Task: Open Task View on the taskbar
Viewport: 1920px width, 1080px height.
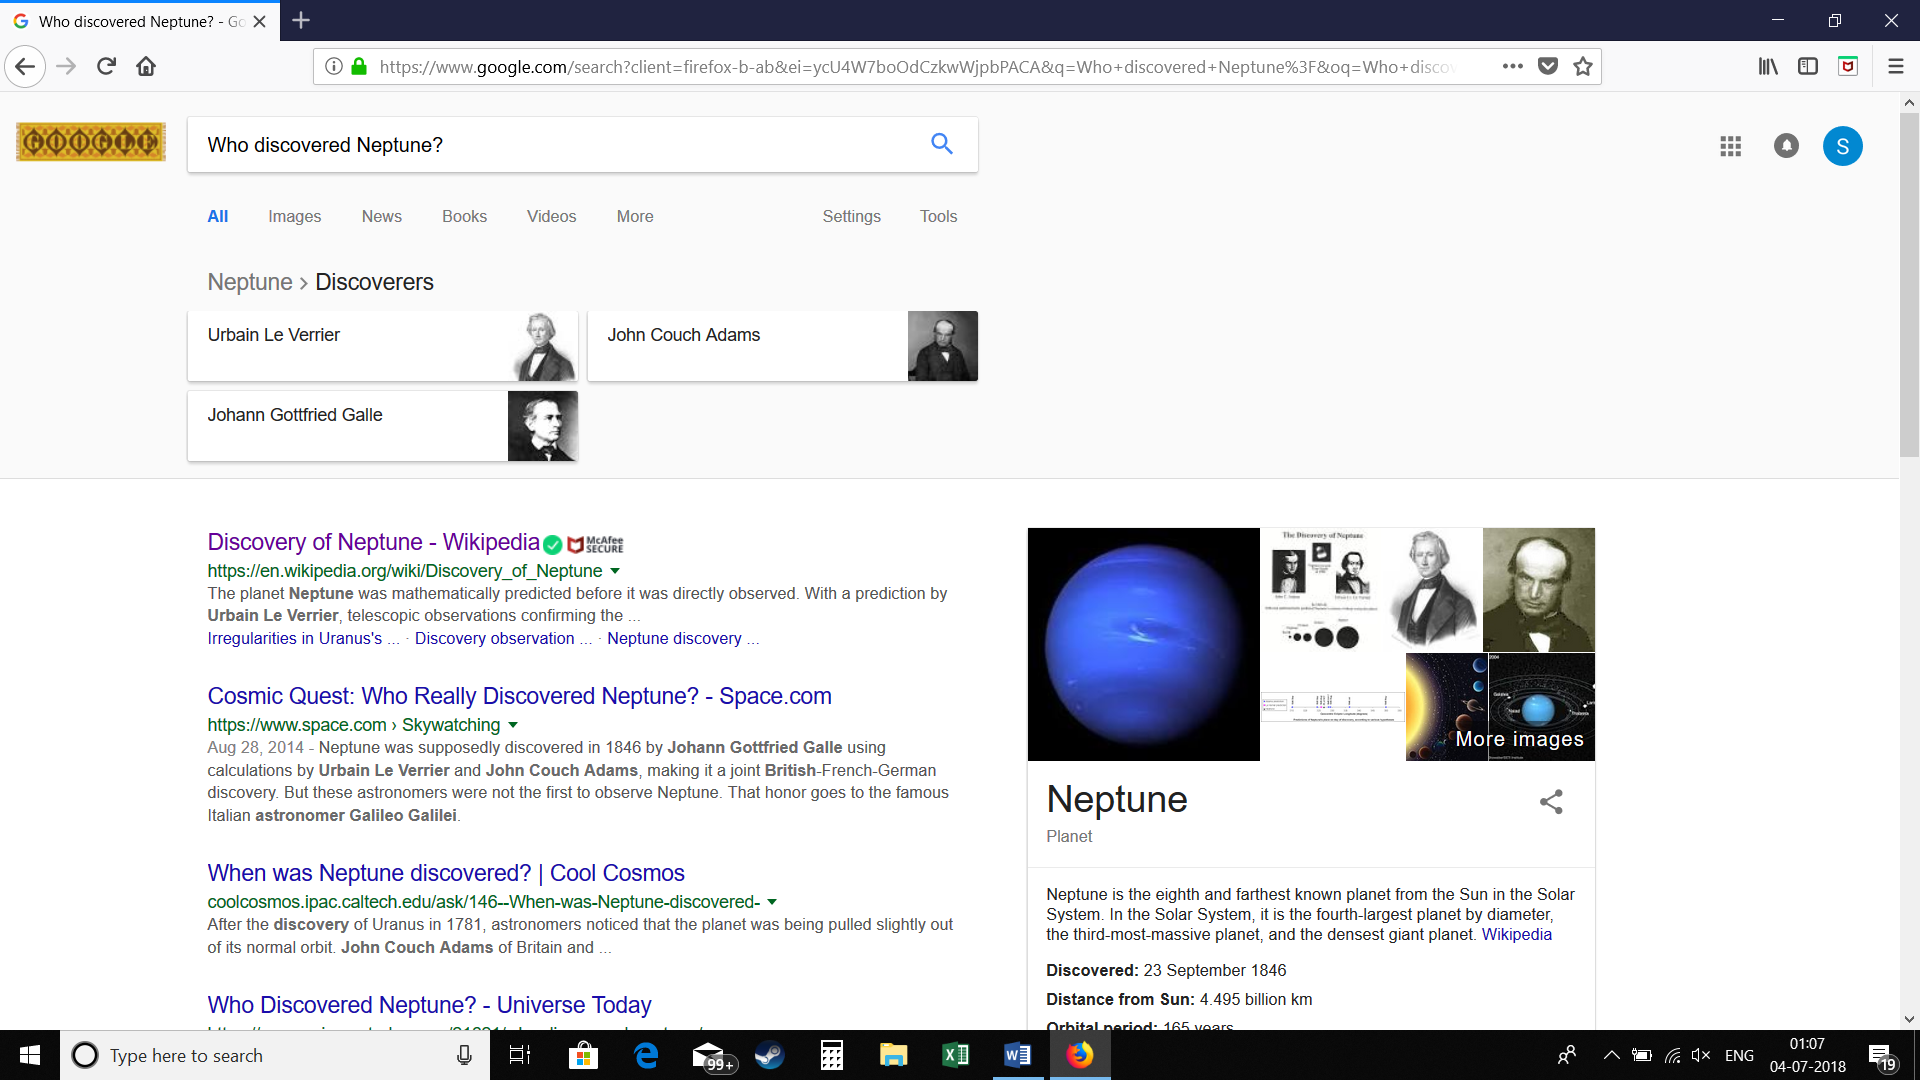Action: pyautogui.click(x=520, y=1055)
